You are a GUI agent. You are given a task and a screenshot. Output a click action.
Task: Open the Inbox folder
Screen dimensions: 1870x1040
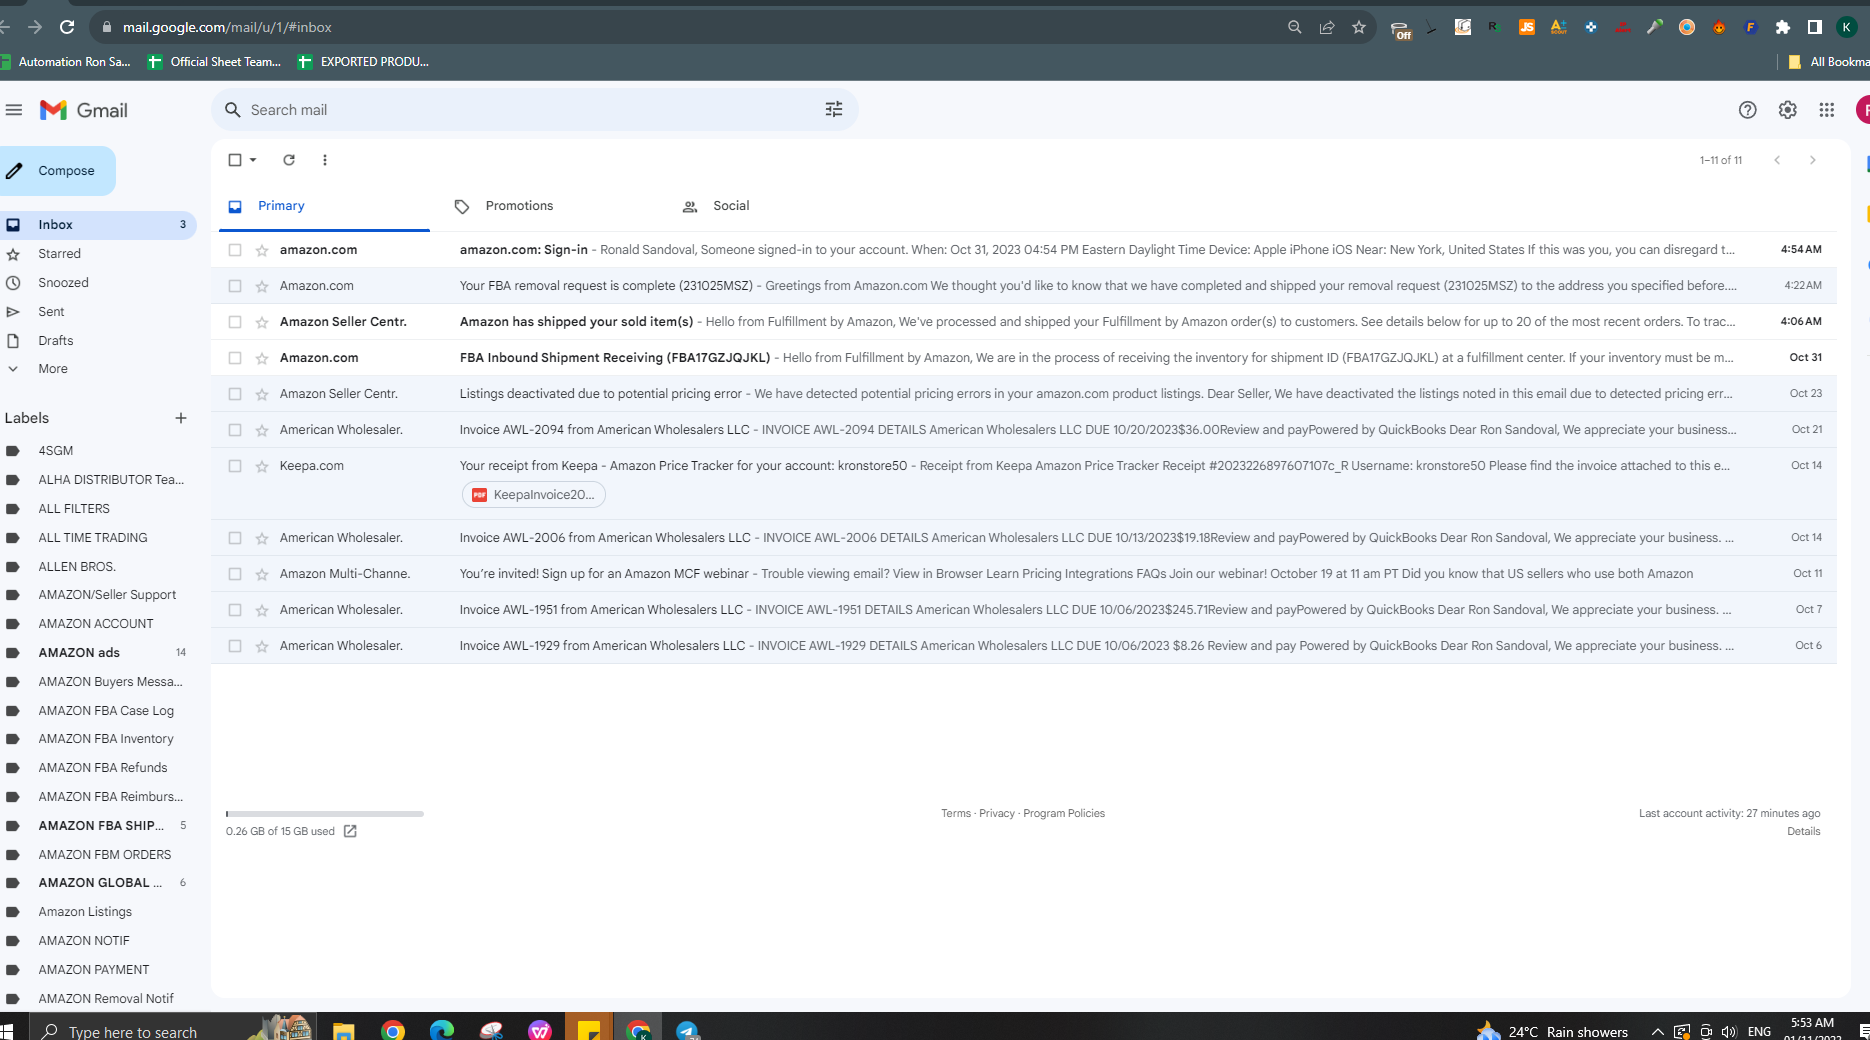(98, 225)
